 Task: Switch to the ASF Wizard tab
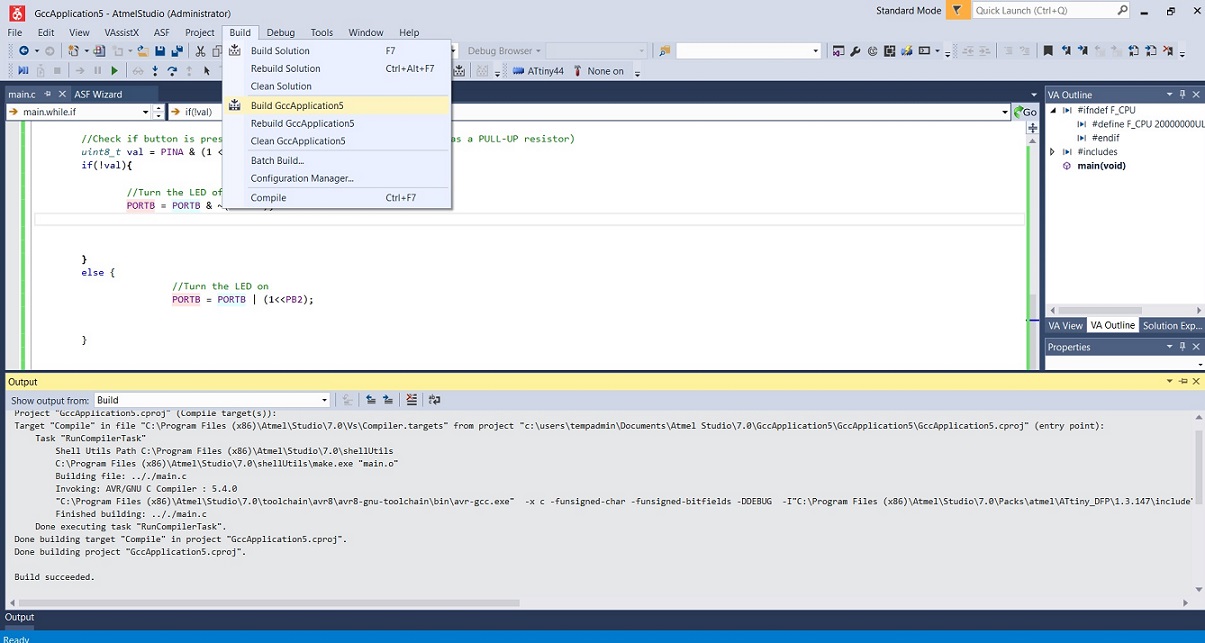coord(99,93)
